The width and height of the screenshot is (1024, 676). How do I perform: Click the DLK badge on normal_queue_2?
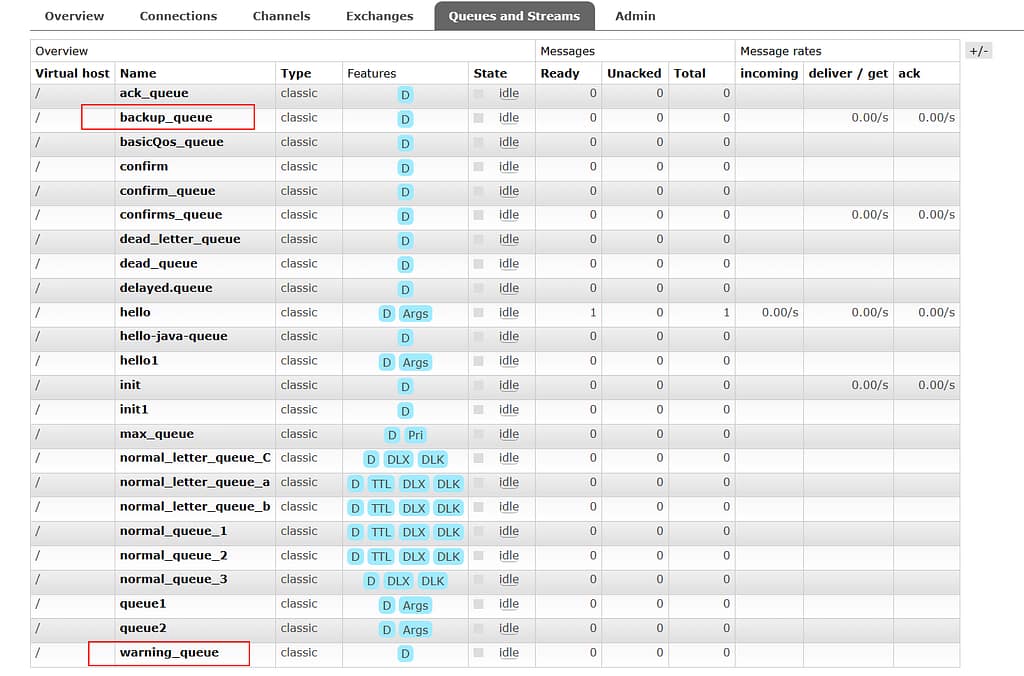coord(448,556)
